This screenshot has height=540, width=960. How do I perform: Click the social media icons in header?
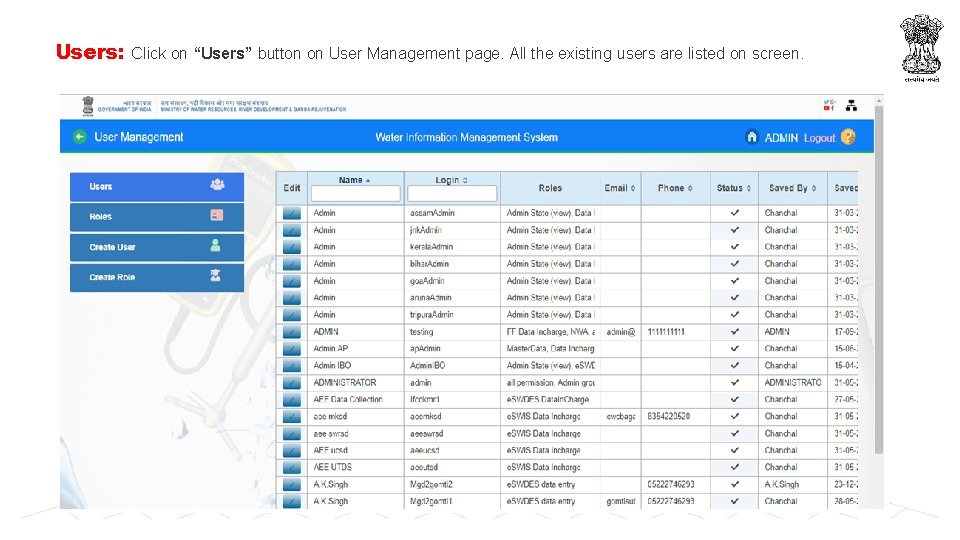[829, 105]
